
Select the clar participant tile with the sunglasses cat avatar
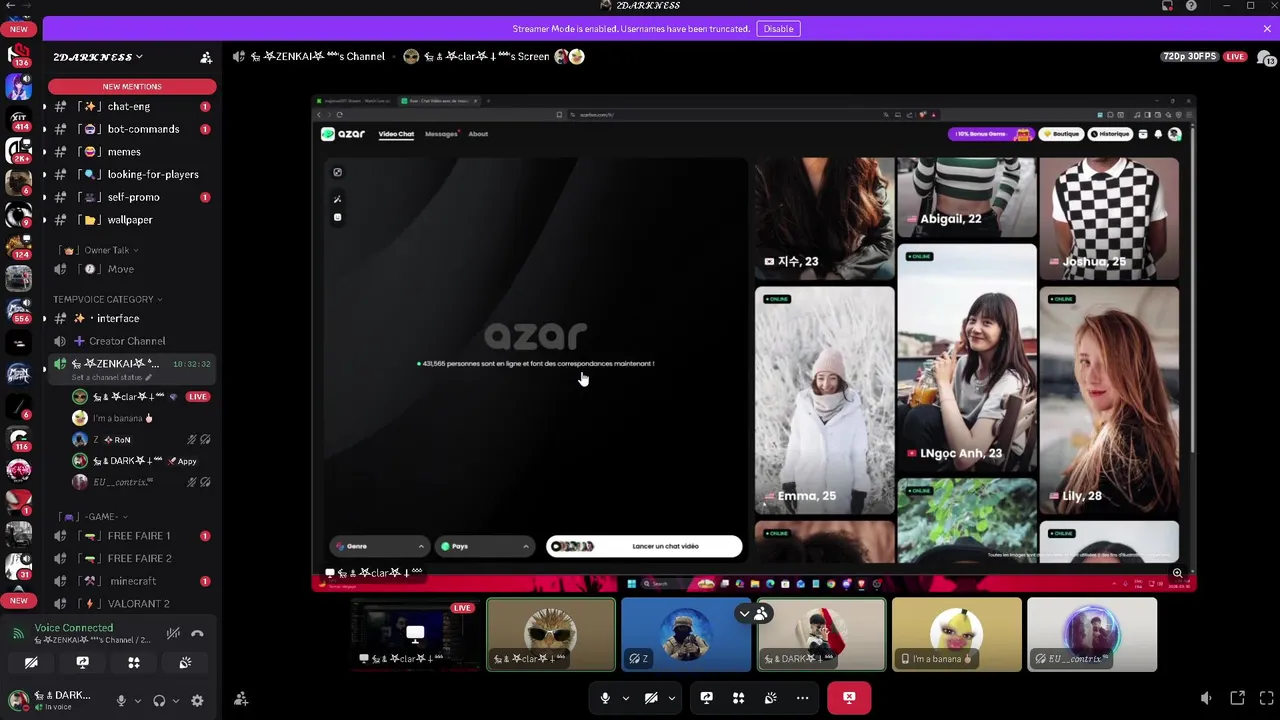point(551,634)
